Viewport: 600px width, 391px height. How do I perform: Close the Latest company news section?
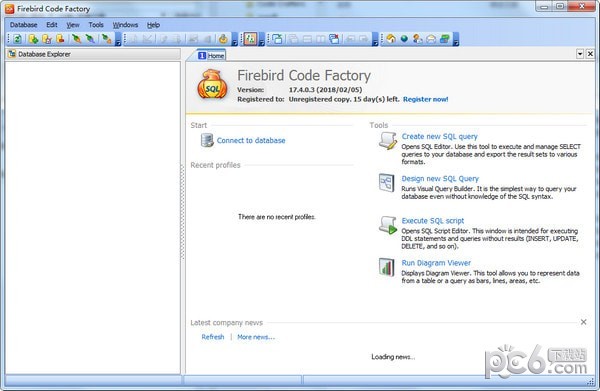584,322
